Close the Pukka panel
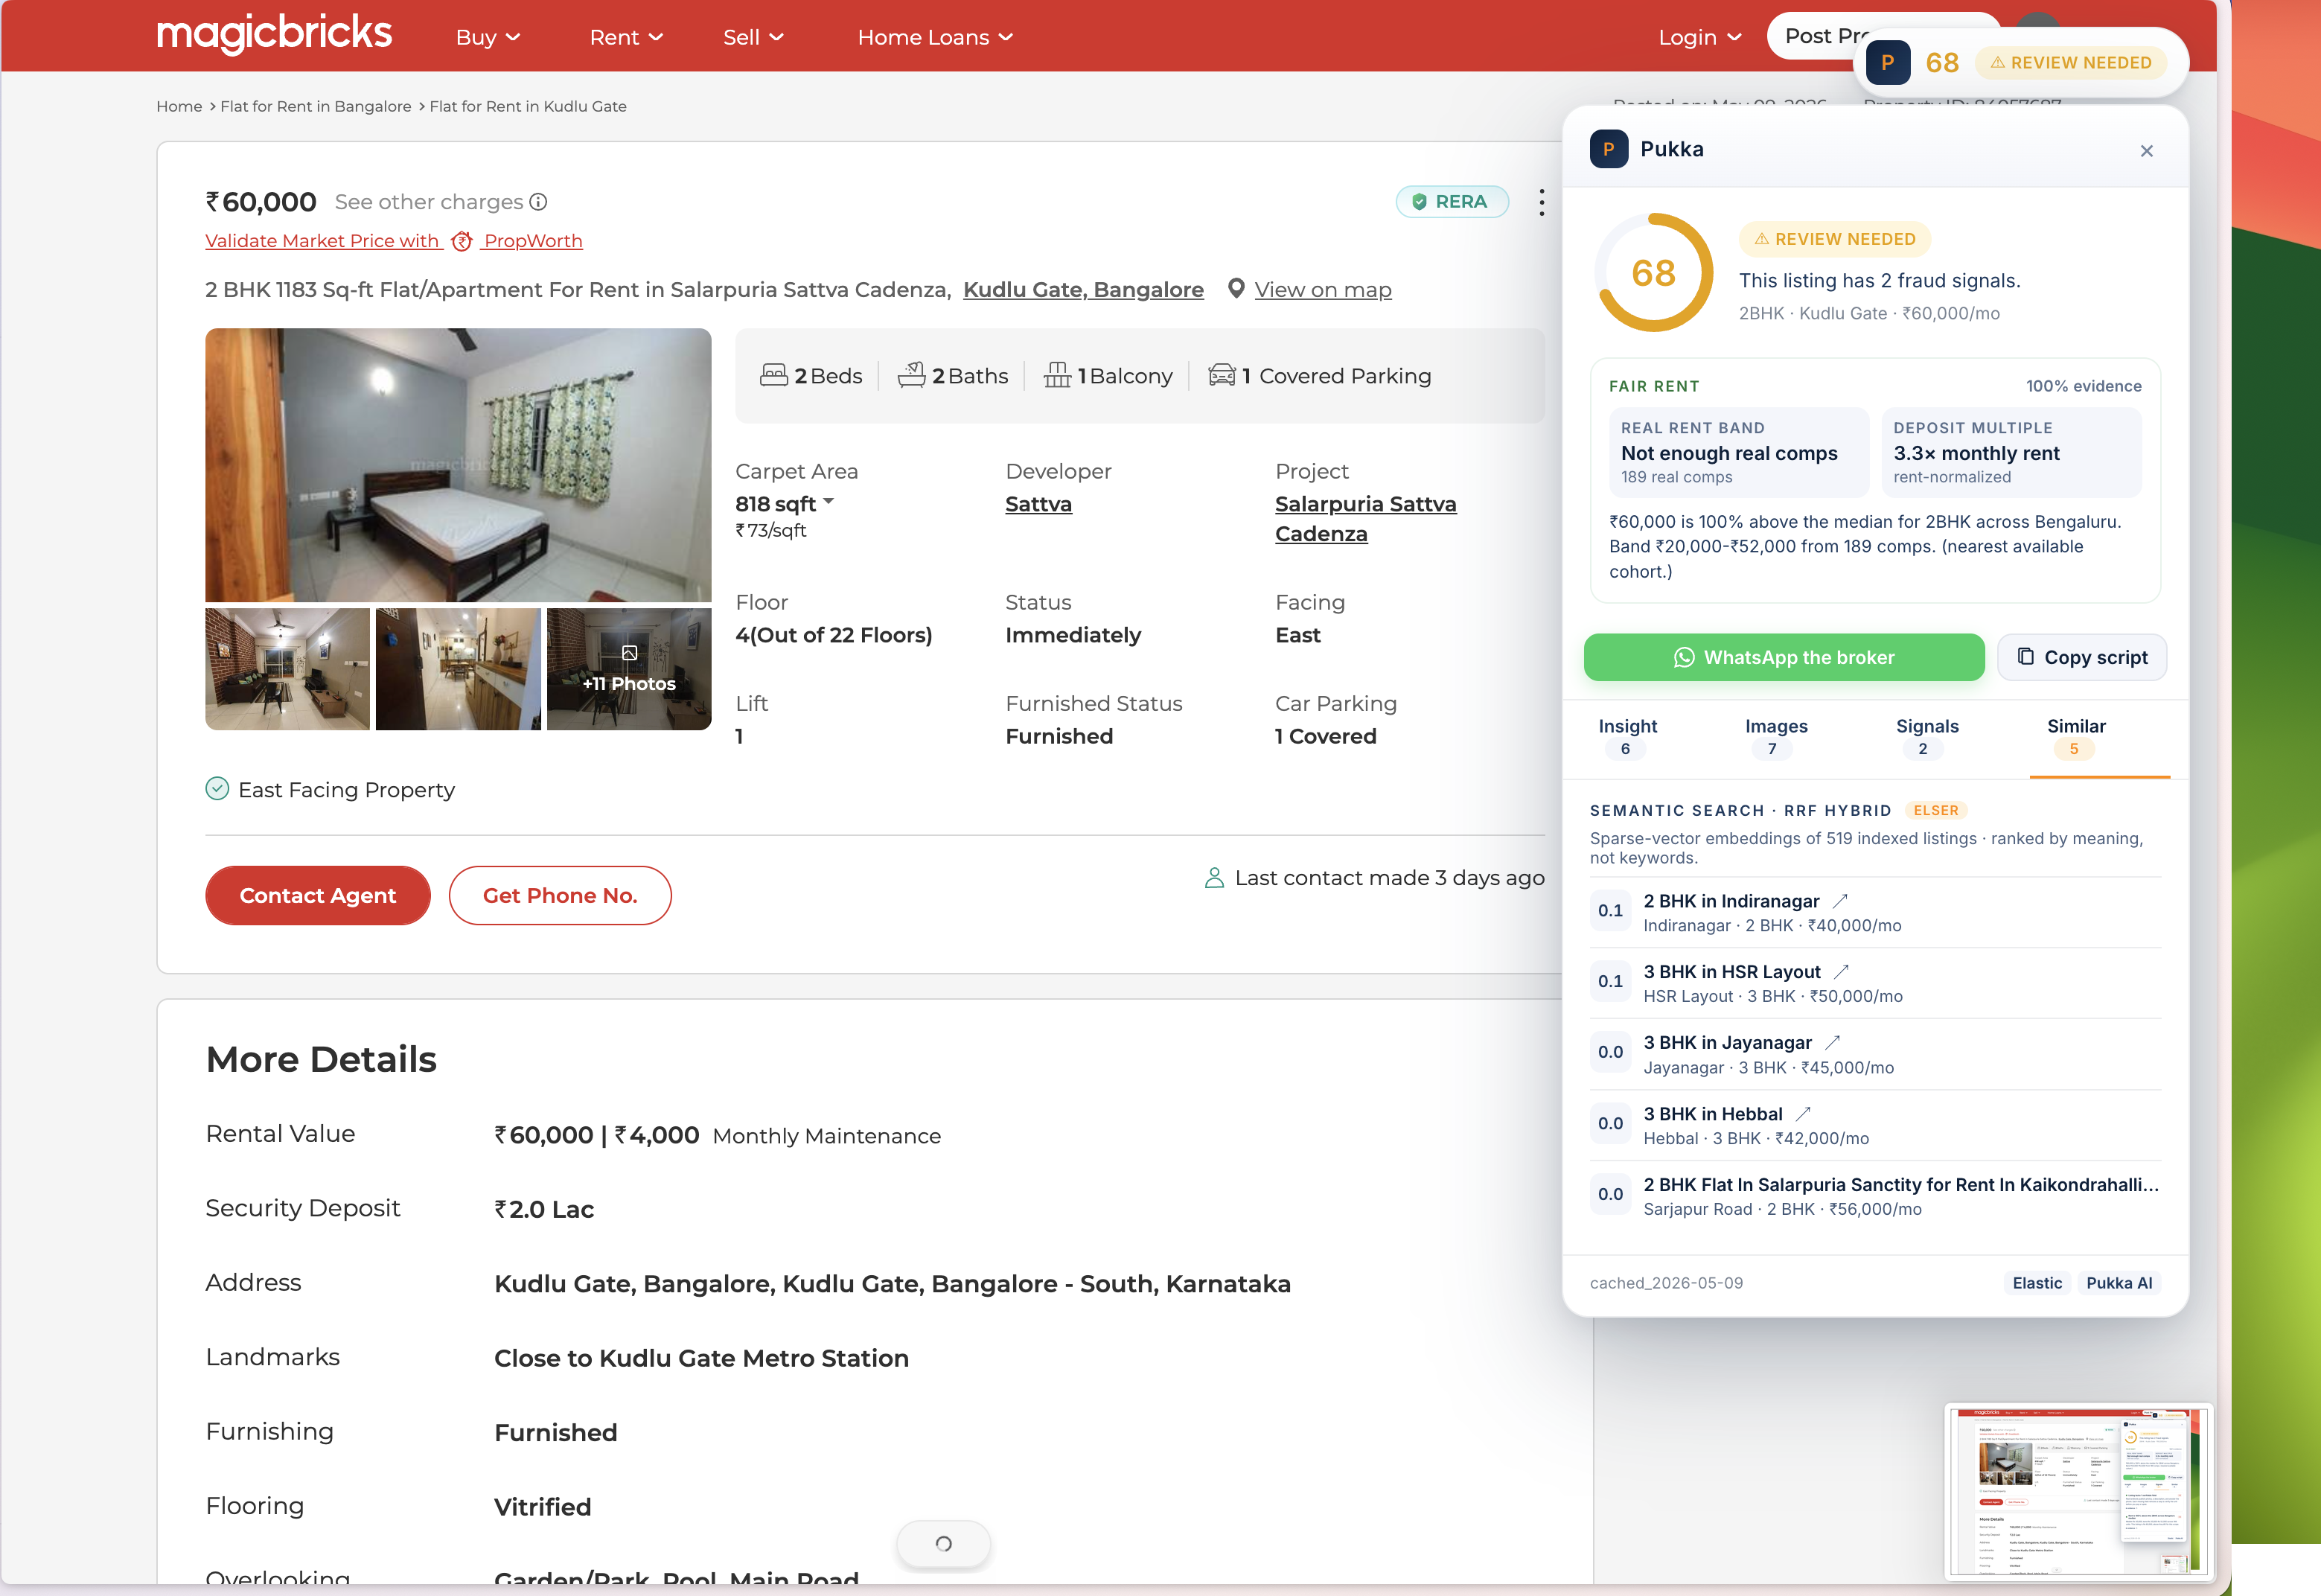2321x1596 pixels. point(2146,151)
